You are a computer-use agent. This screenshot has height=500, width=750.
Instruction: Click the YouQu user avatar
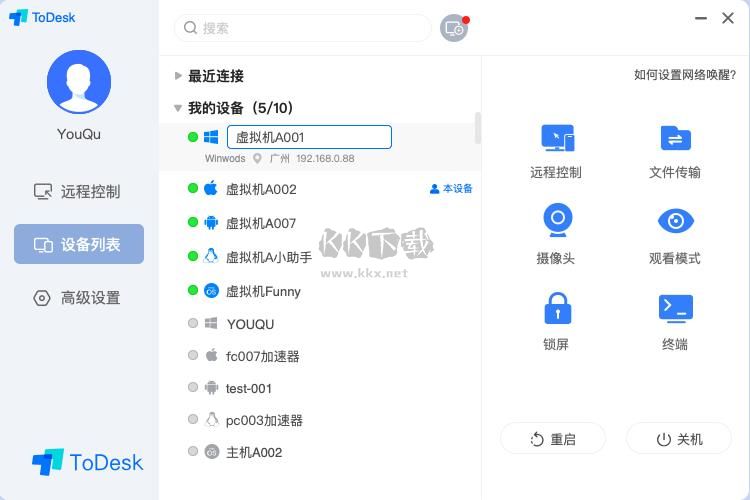tap(79, 82)
